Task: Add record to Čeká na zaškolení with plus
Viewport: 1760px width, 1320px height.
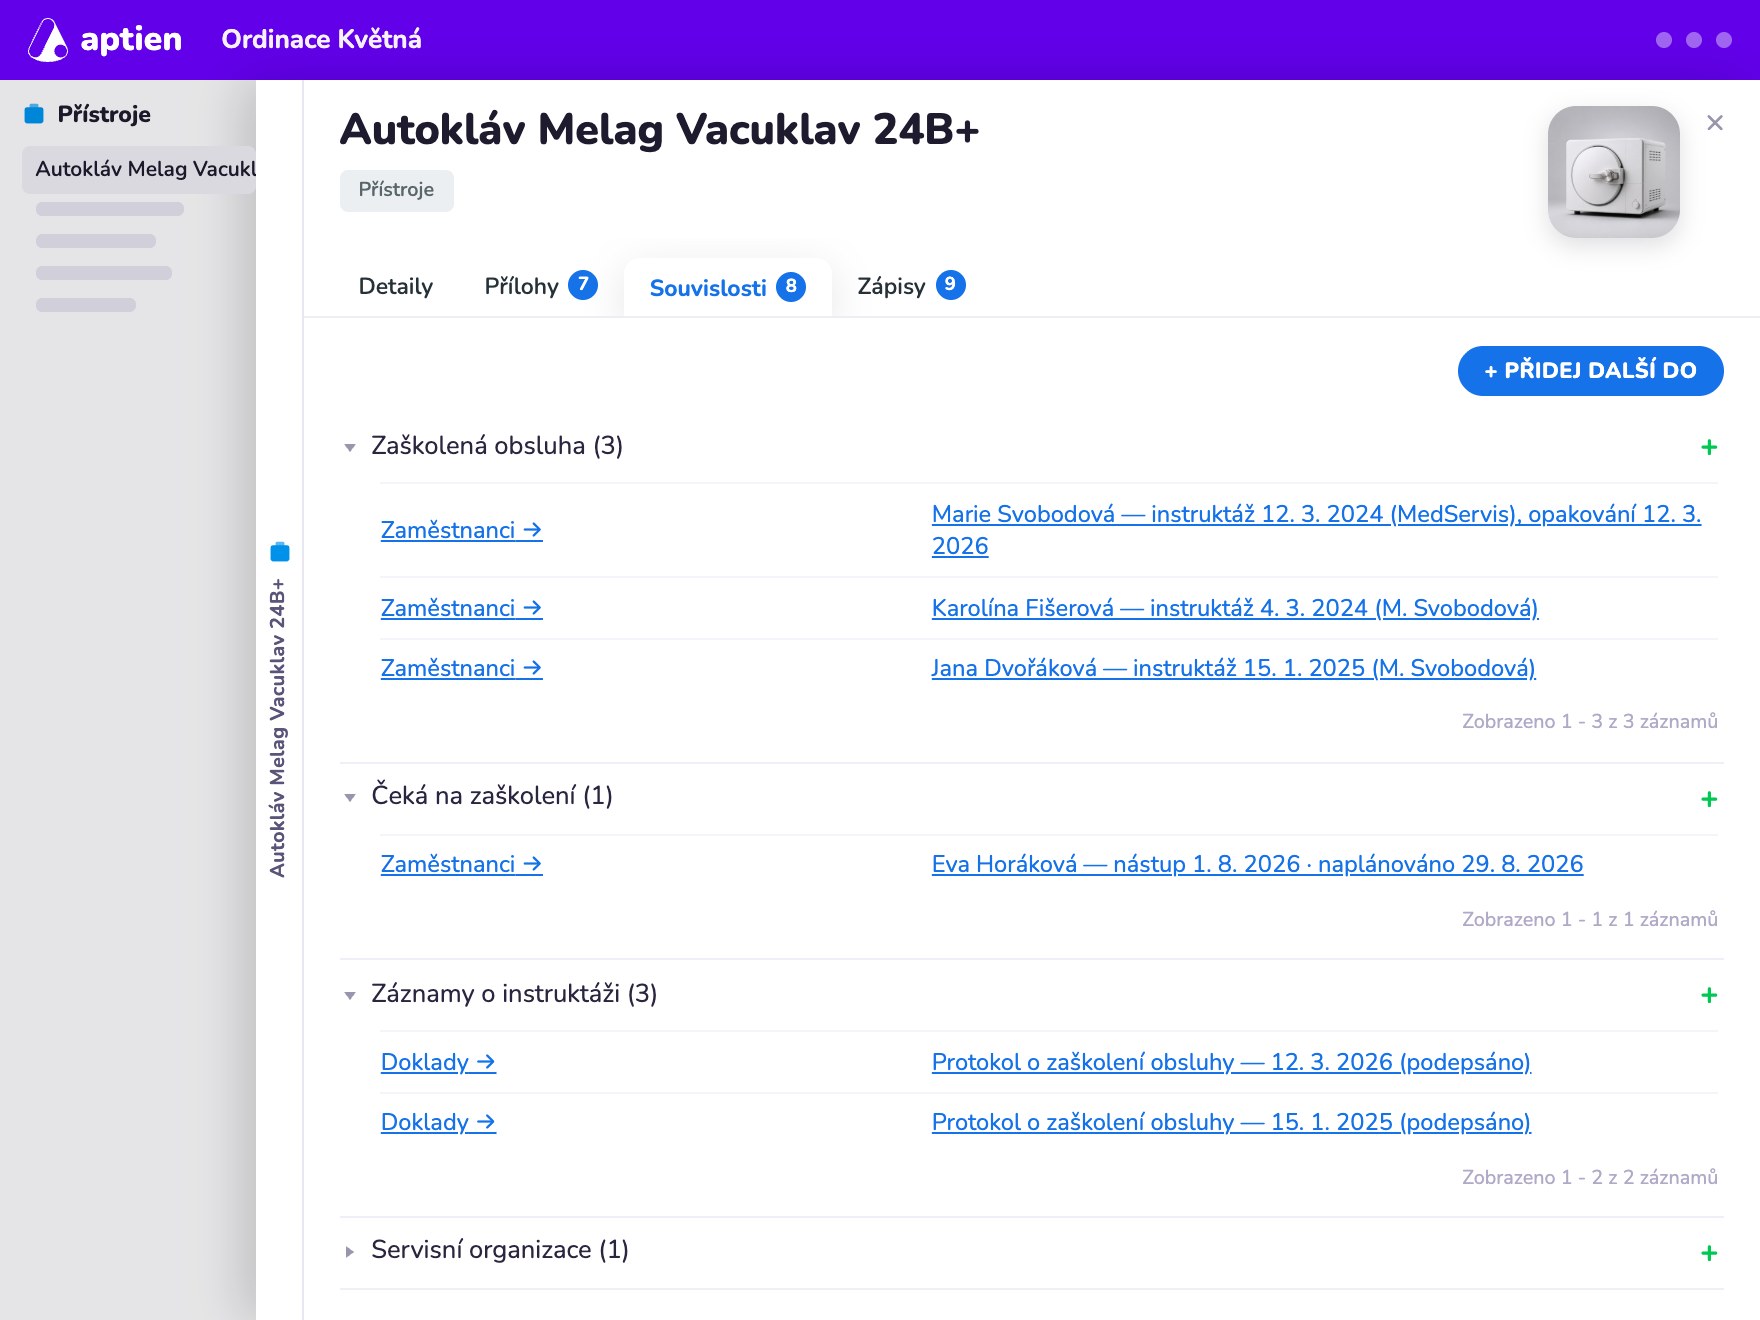Action: pyautogui.click(x=1709, y=799)
